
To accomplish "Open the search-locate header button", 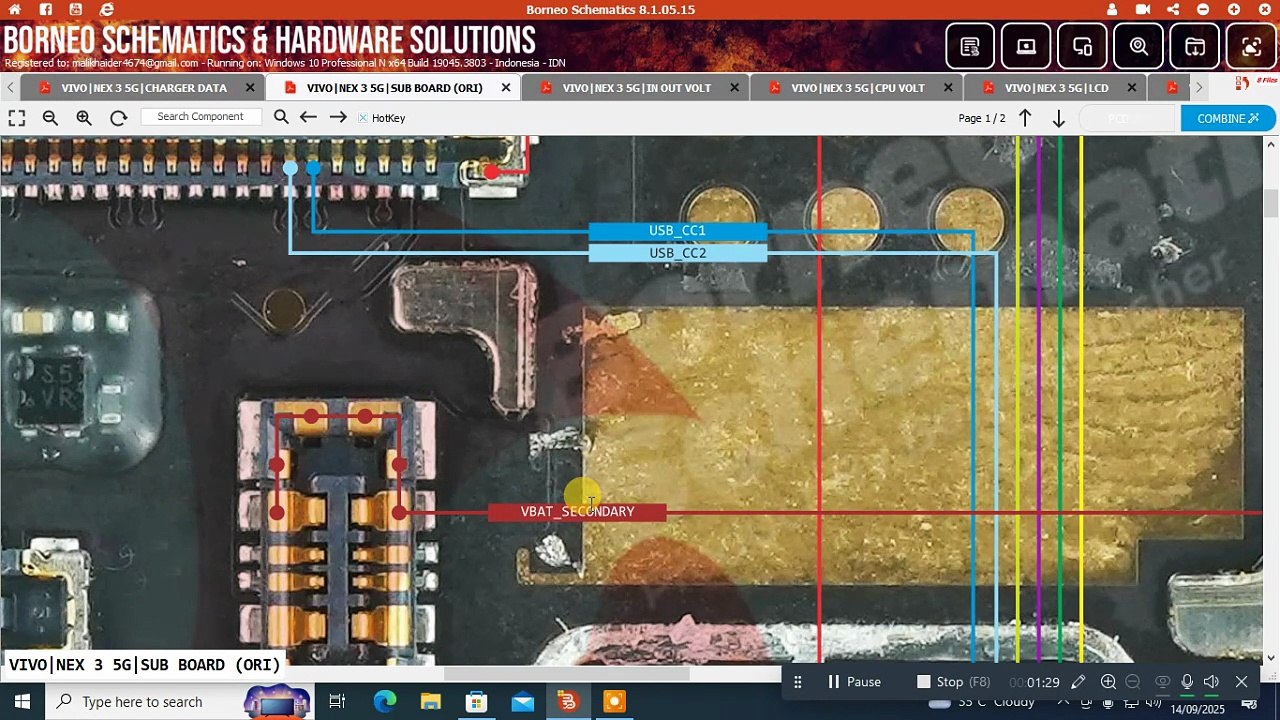I will pos(1139,46).
